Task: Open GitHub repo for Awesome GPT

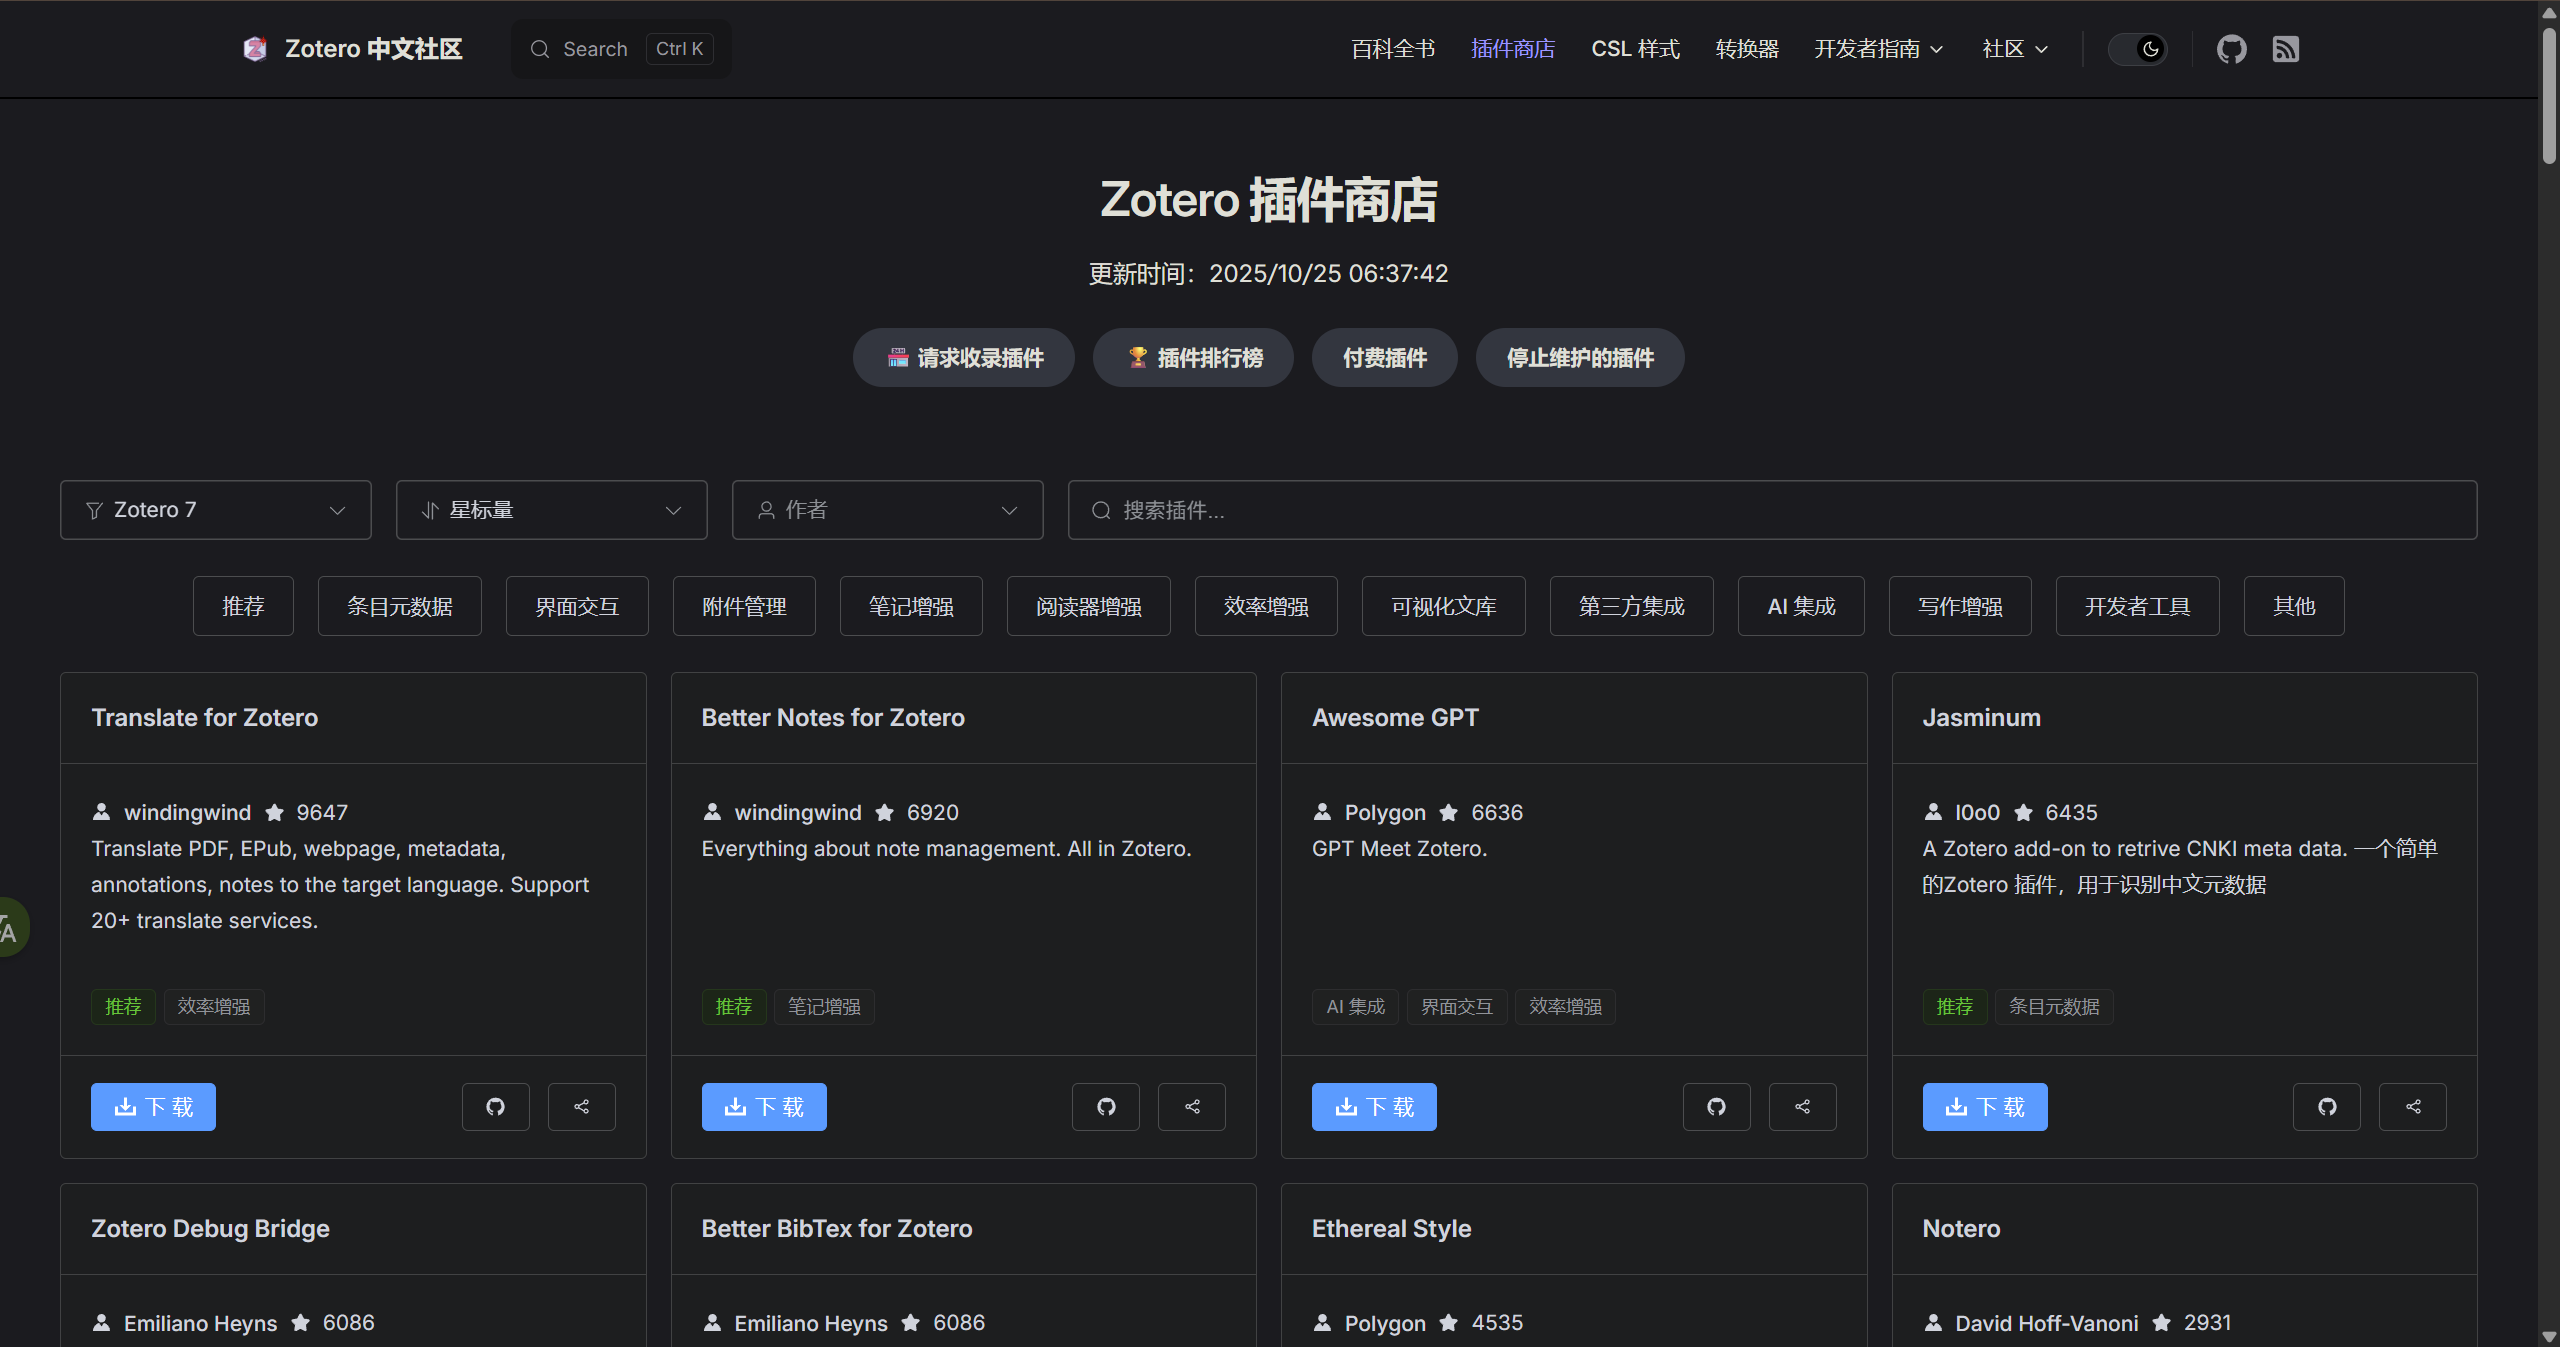Action: tap(1716, 1107)
